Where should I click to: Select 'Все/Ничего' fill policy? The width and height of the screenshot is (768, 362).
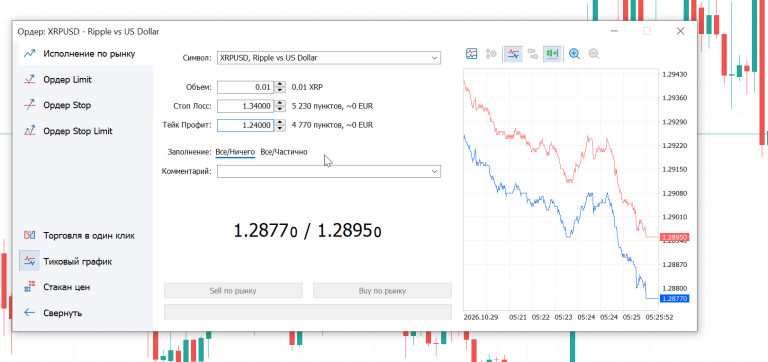coord(235,152)
